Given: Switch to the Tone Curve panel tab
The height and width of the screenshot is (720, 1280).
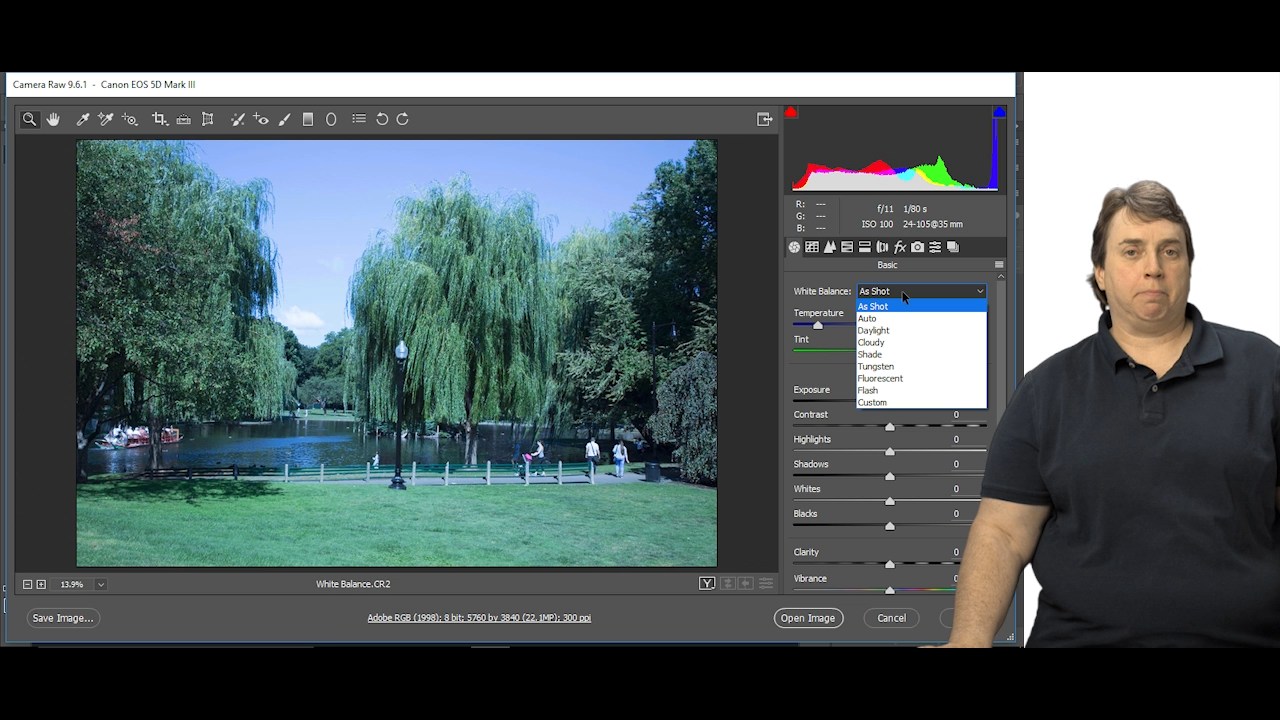Looking at the screenshot, I should 812,247.
